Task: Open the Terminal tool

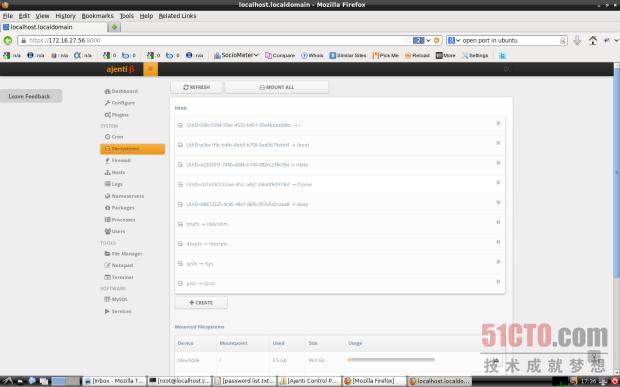Action: pyautogui.click(x=119, y=278)
